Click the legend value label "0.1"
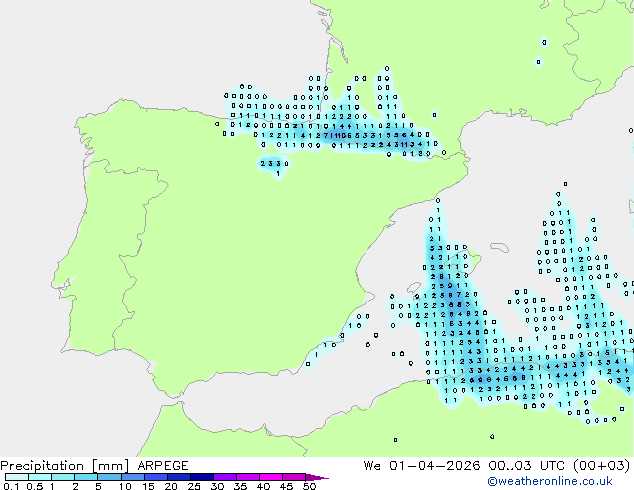Image resolution: width=634 pixels, height=490 pixels. pos(11,486)
